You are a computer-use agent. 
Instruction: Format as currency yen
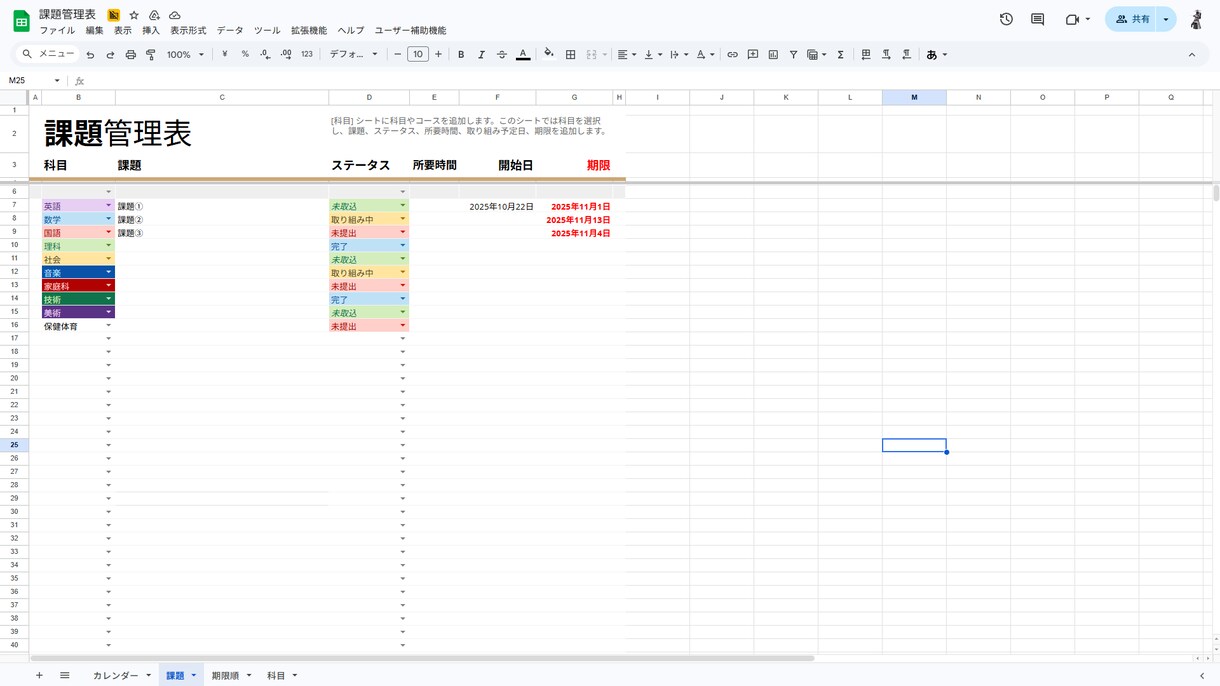coord(225,55)
